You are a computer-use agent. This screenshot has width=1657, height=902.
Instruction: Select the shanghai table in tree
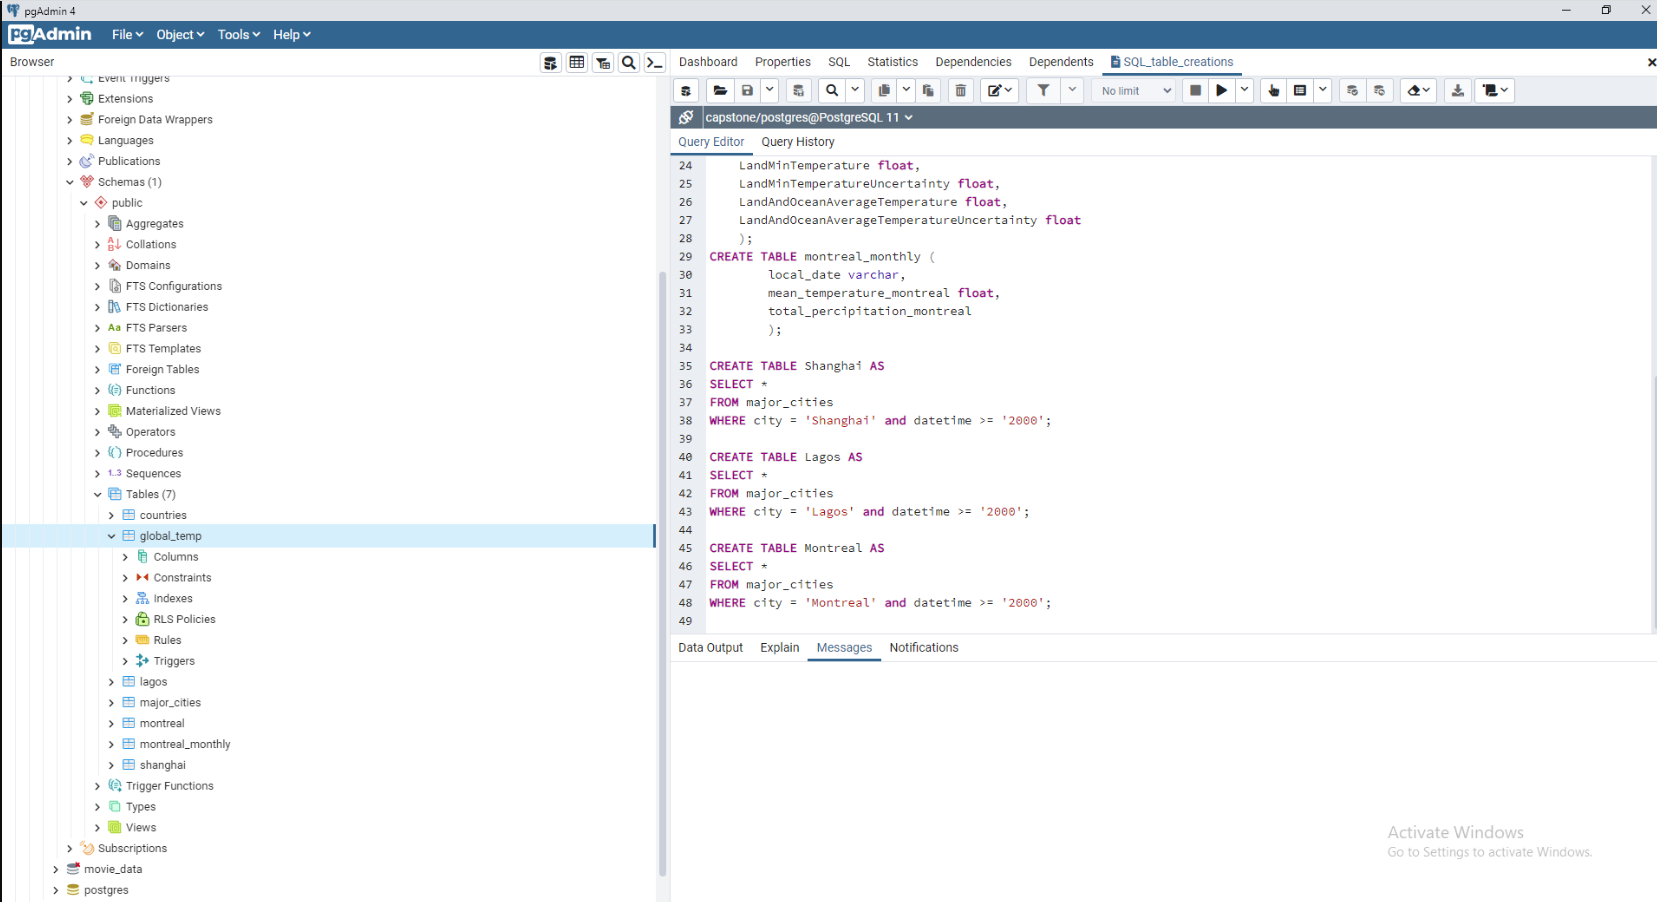(x=162, y=766)
